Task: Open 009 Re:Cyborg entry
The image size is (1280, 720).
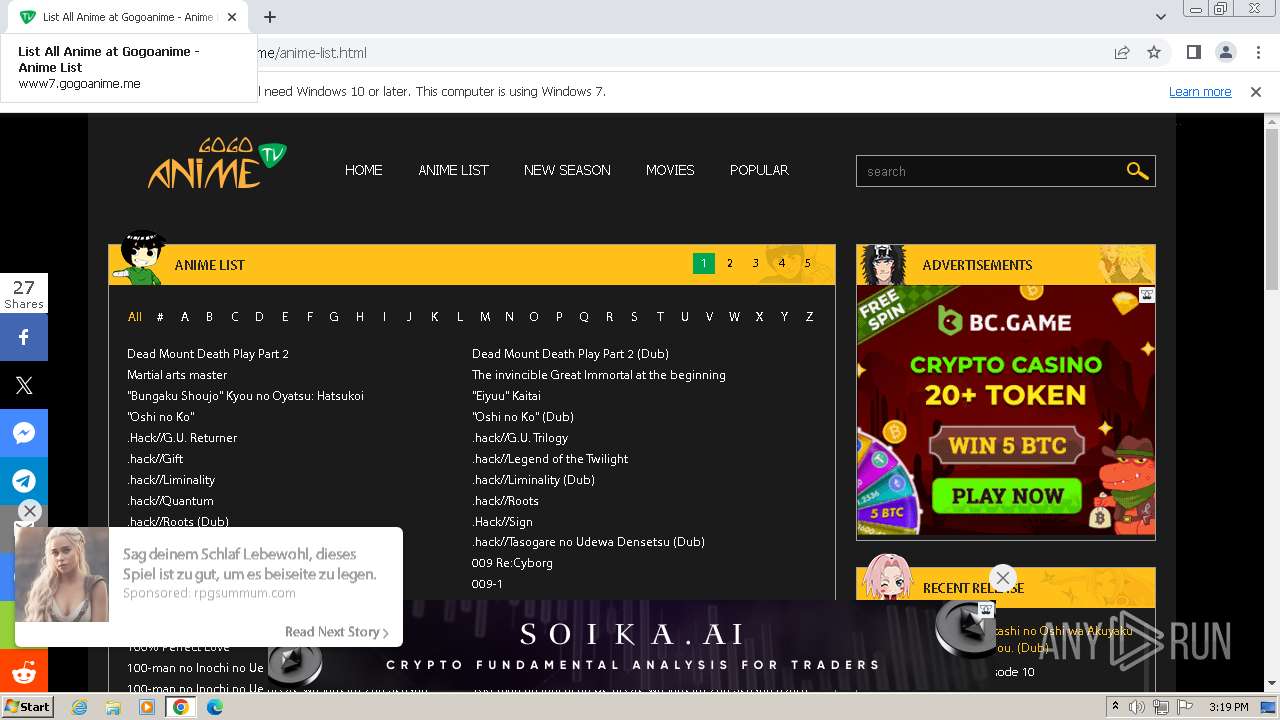Action: point(512,563)
